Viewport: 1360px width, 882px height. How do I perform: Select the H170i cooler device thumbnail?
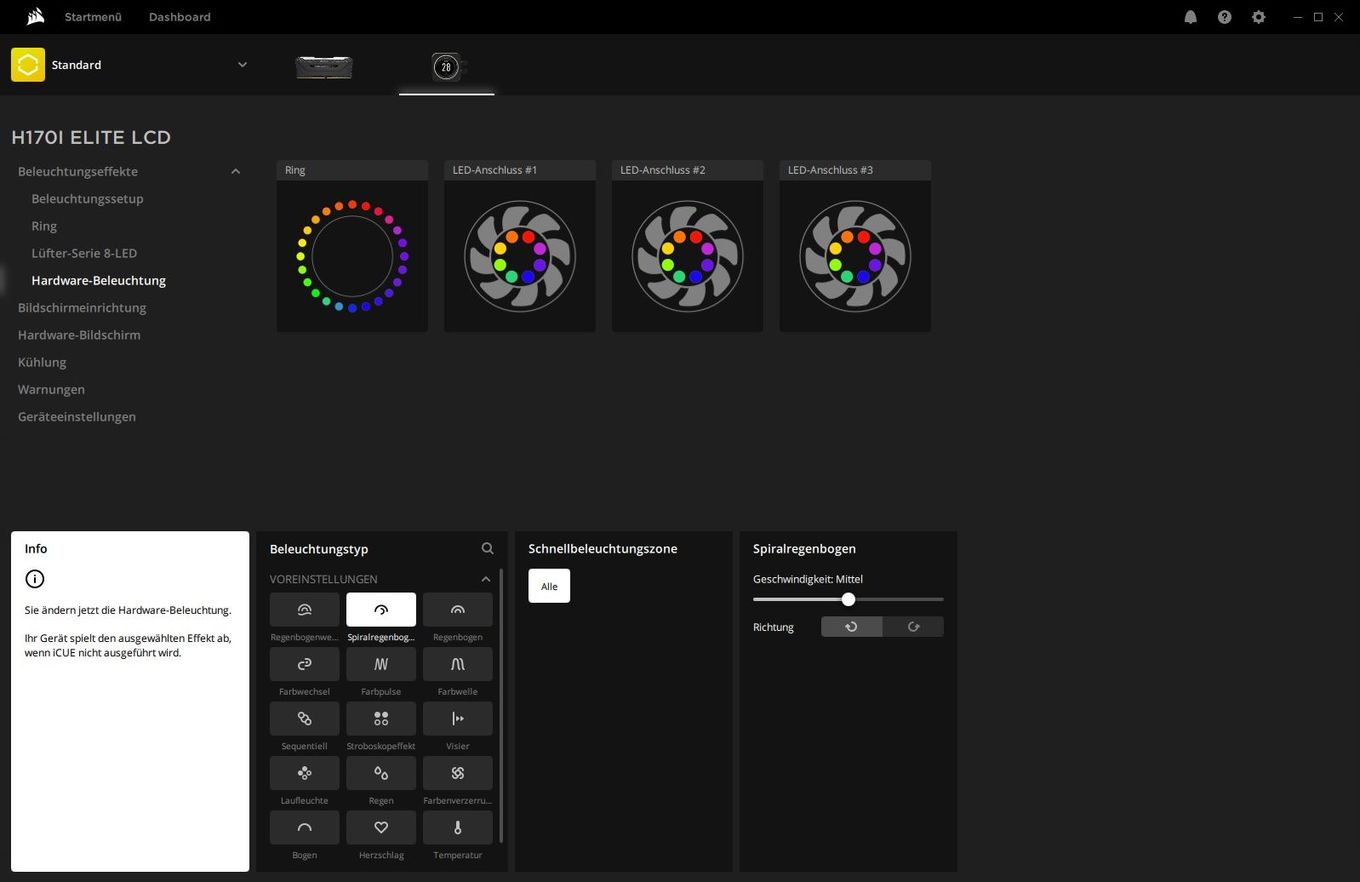(x=447, y=67)
